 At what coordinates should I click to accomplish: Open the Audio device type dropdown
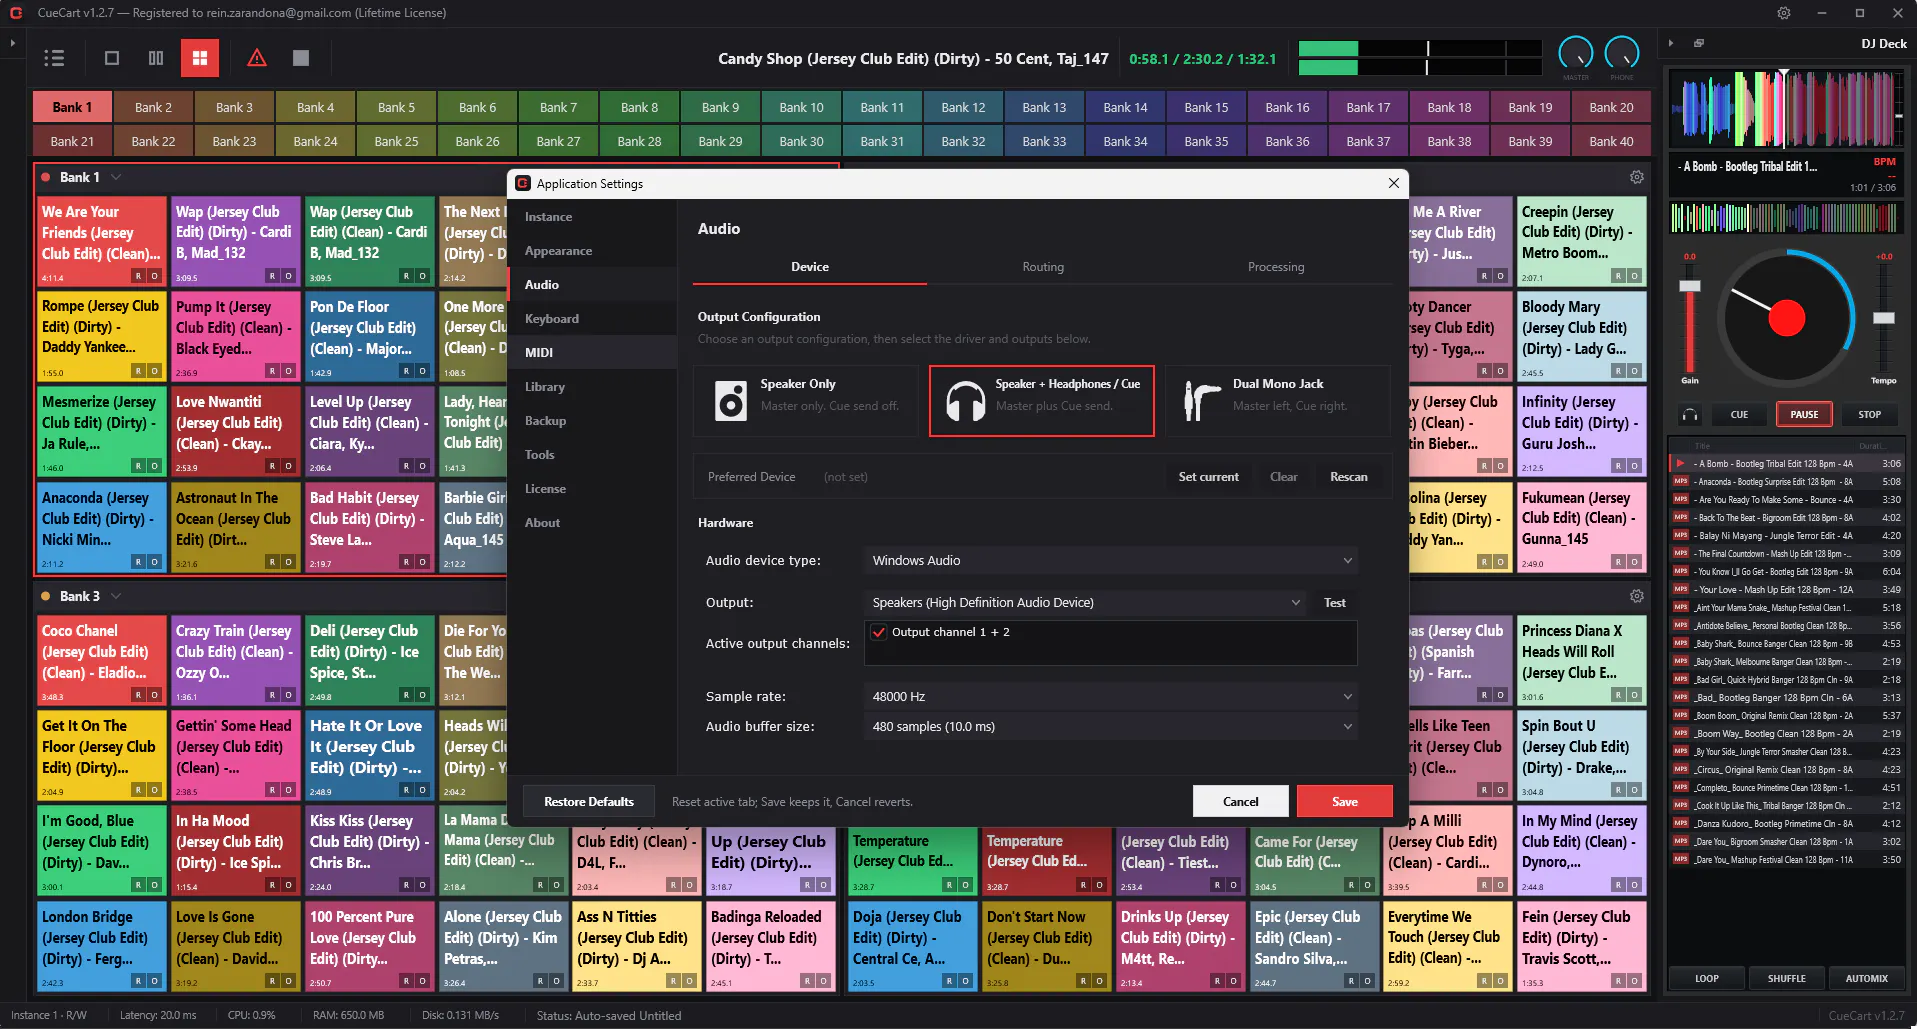point(1110,560)
